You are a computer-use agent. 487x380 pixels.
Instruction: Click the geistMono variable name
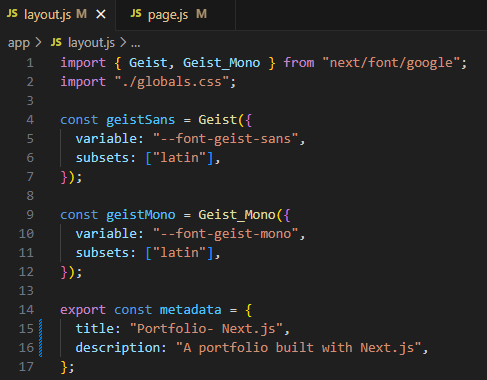coord(140,215)
